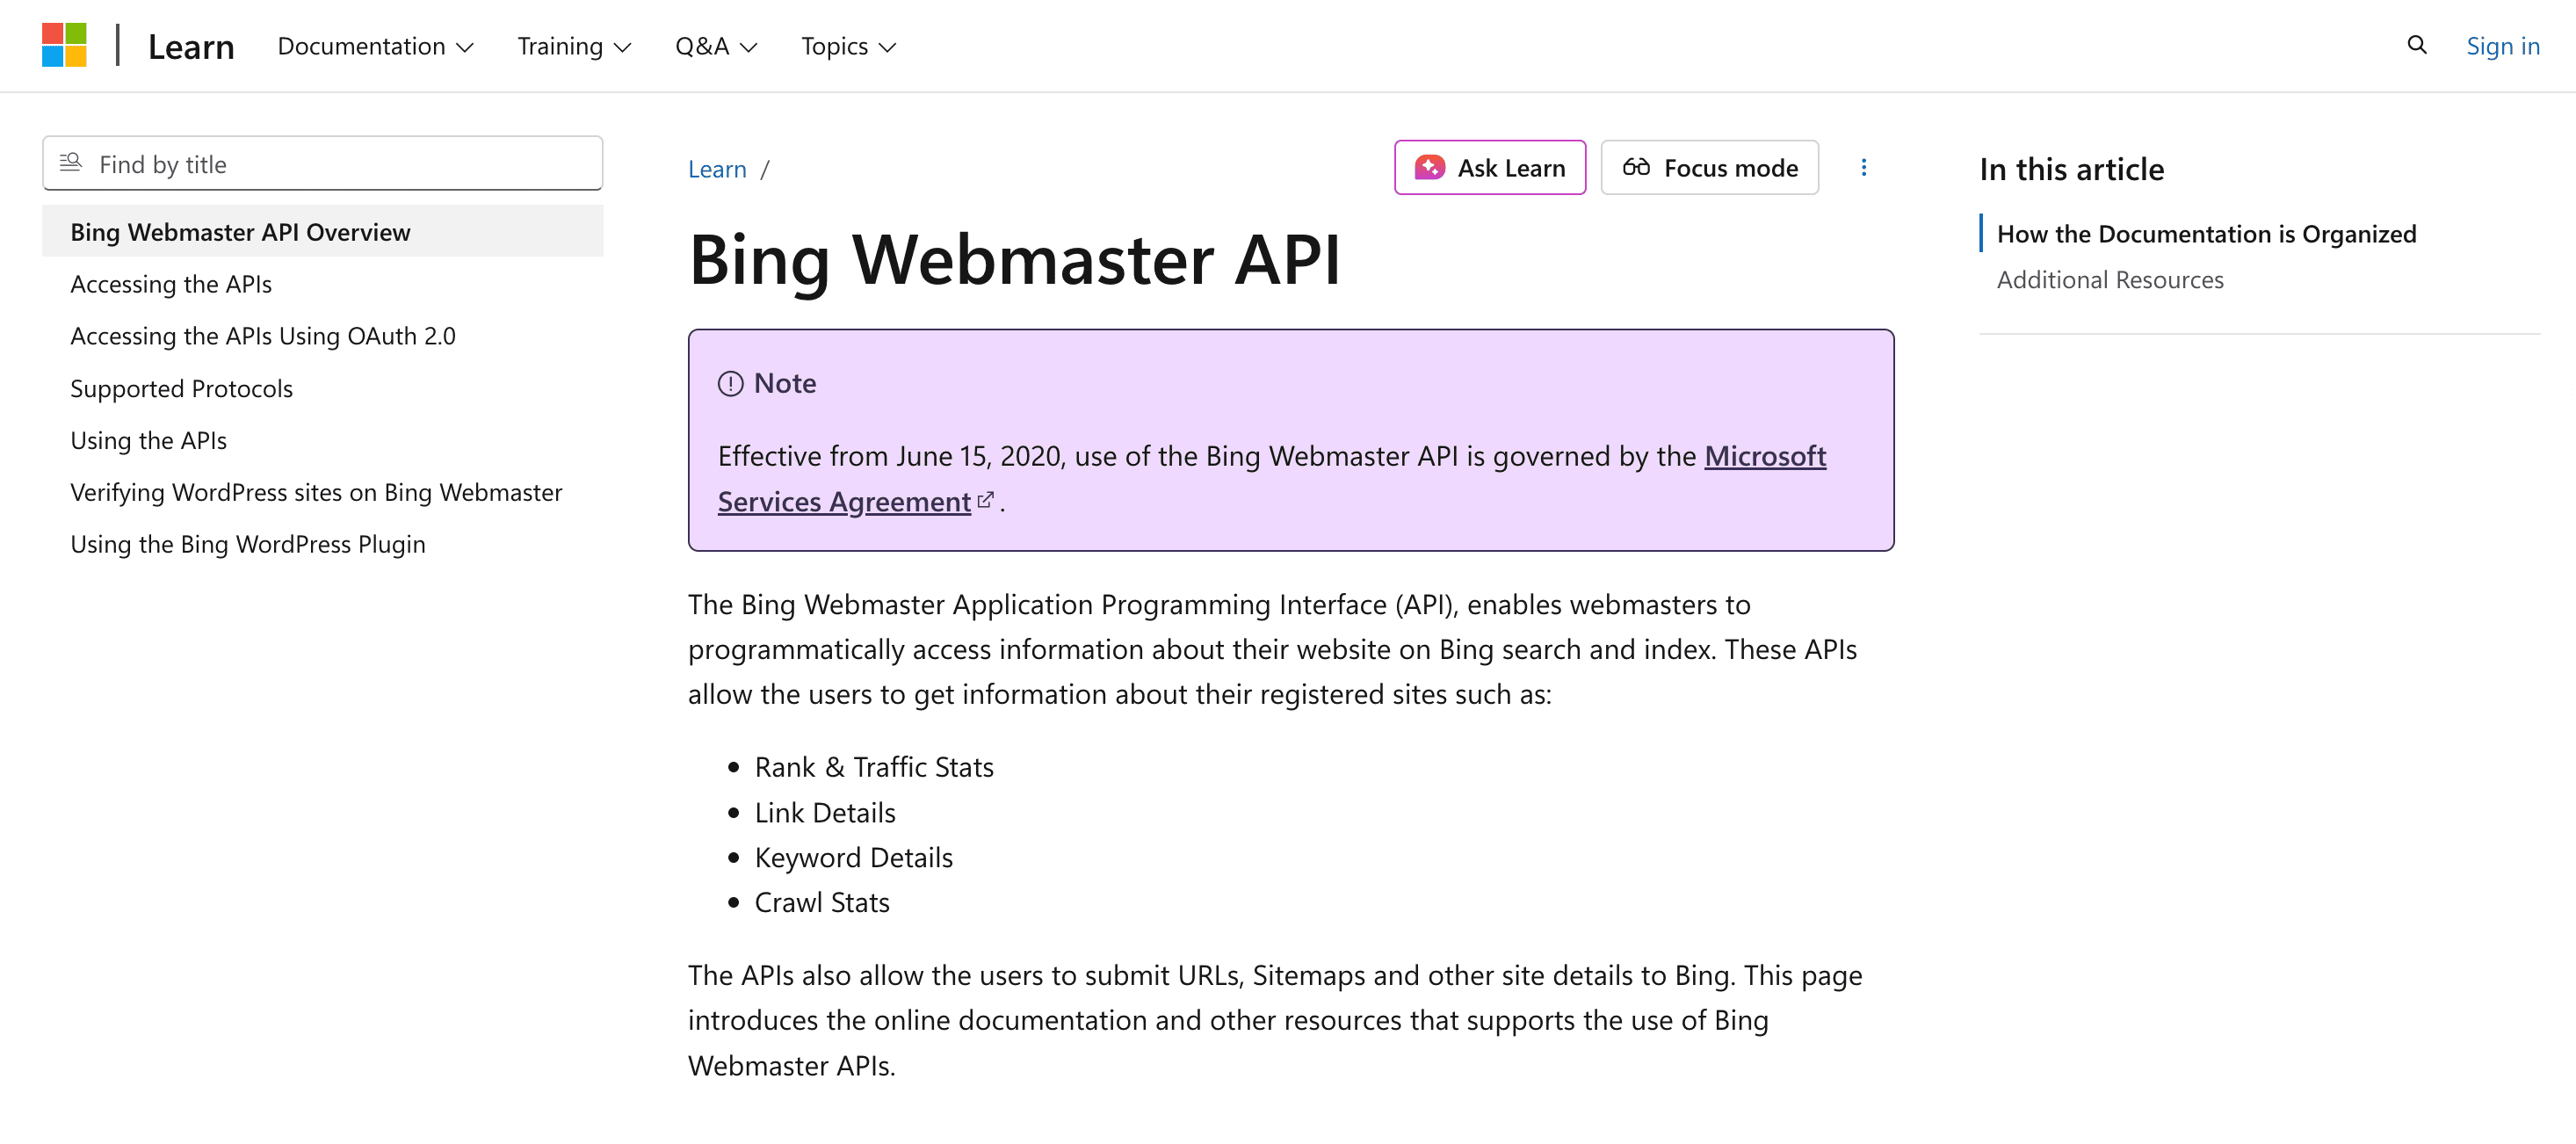The width and height of the screenshot is (2576, 1144).
Task: Jump to How the Documentation is Organized
Action: pyautogui.click(x=2206, y=233)
